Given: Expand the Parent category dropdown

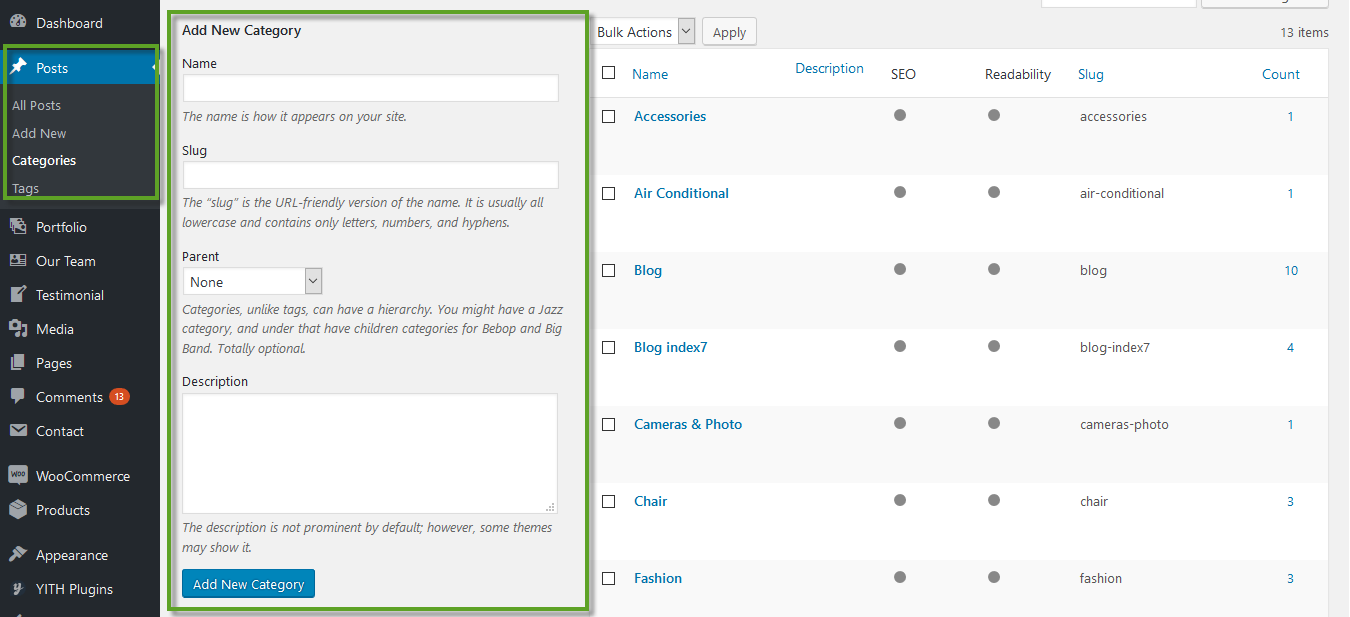Looking at the screenshot, I should tap(252, 282).
